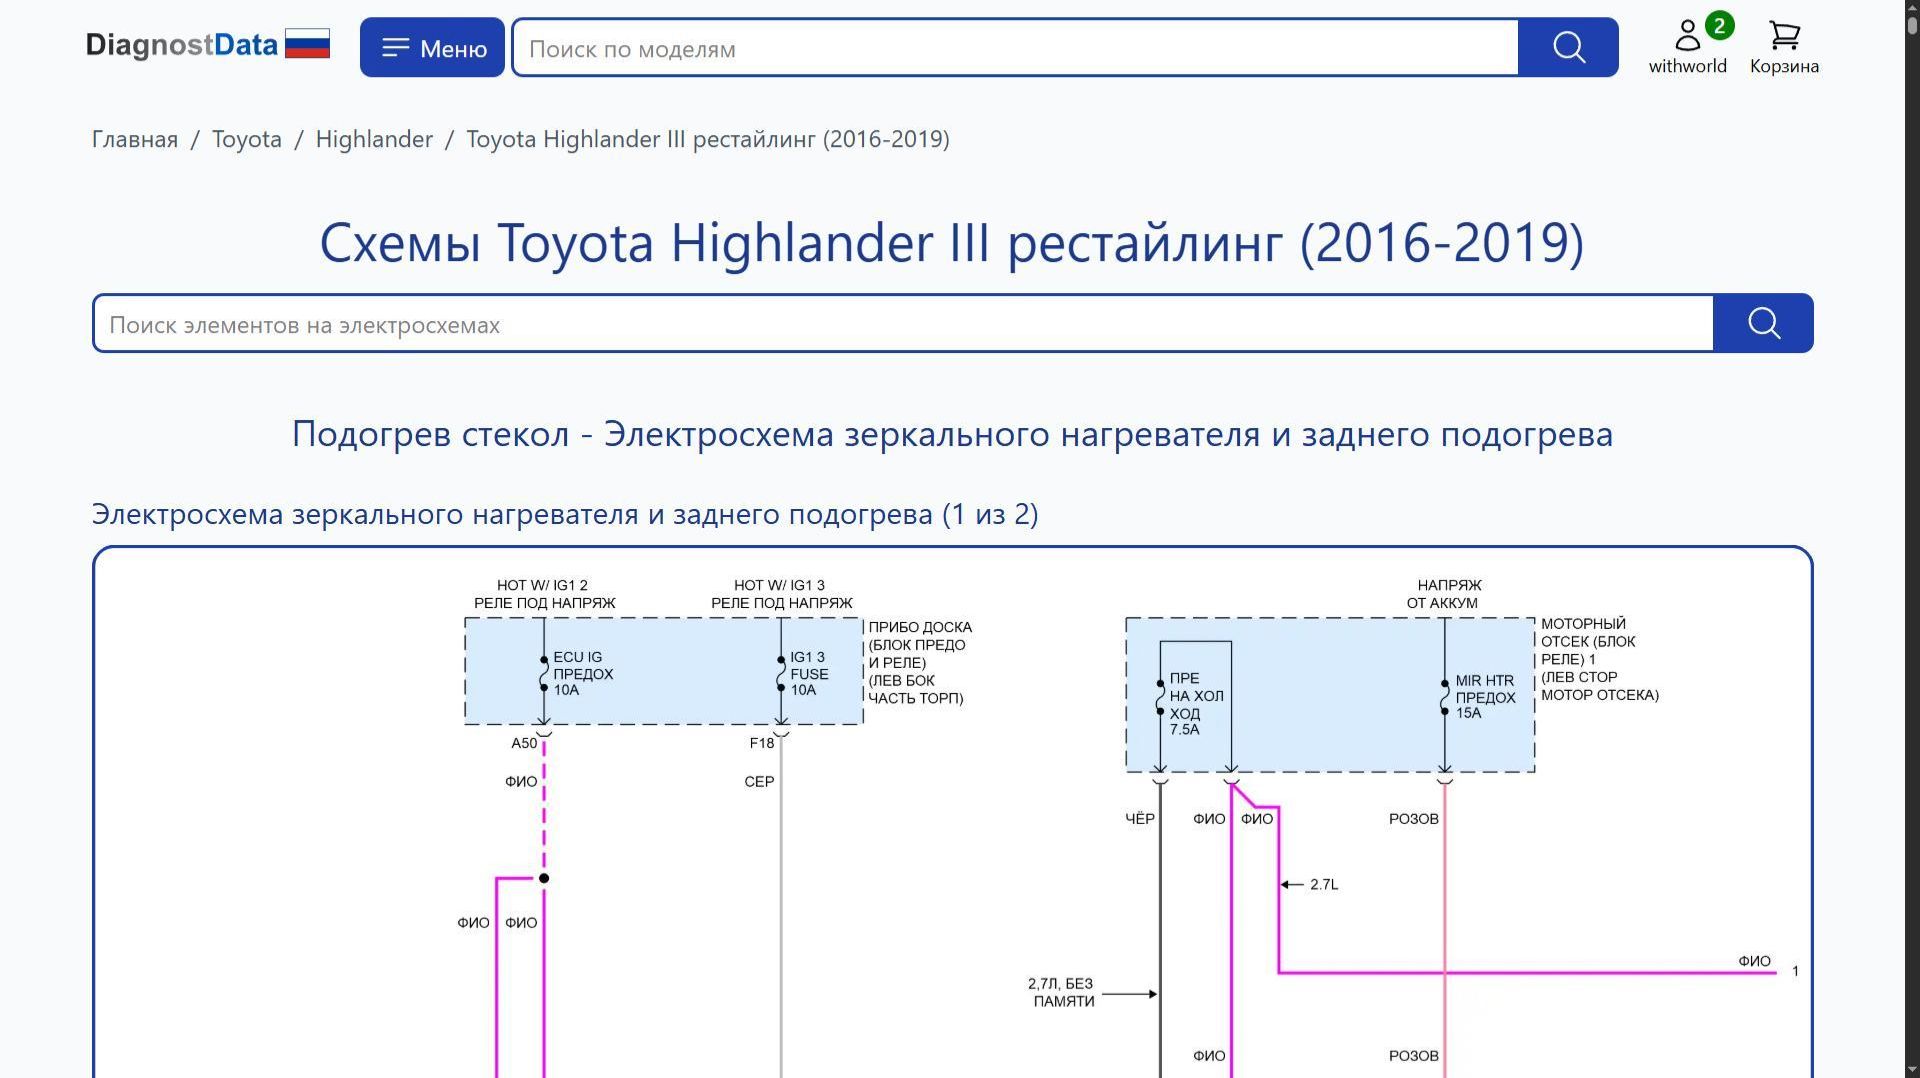
Task: Open the Toyota breadcrumb link
Action: coord(246,139)
